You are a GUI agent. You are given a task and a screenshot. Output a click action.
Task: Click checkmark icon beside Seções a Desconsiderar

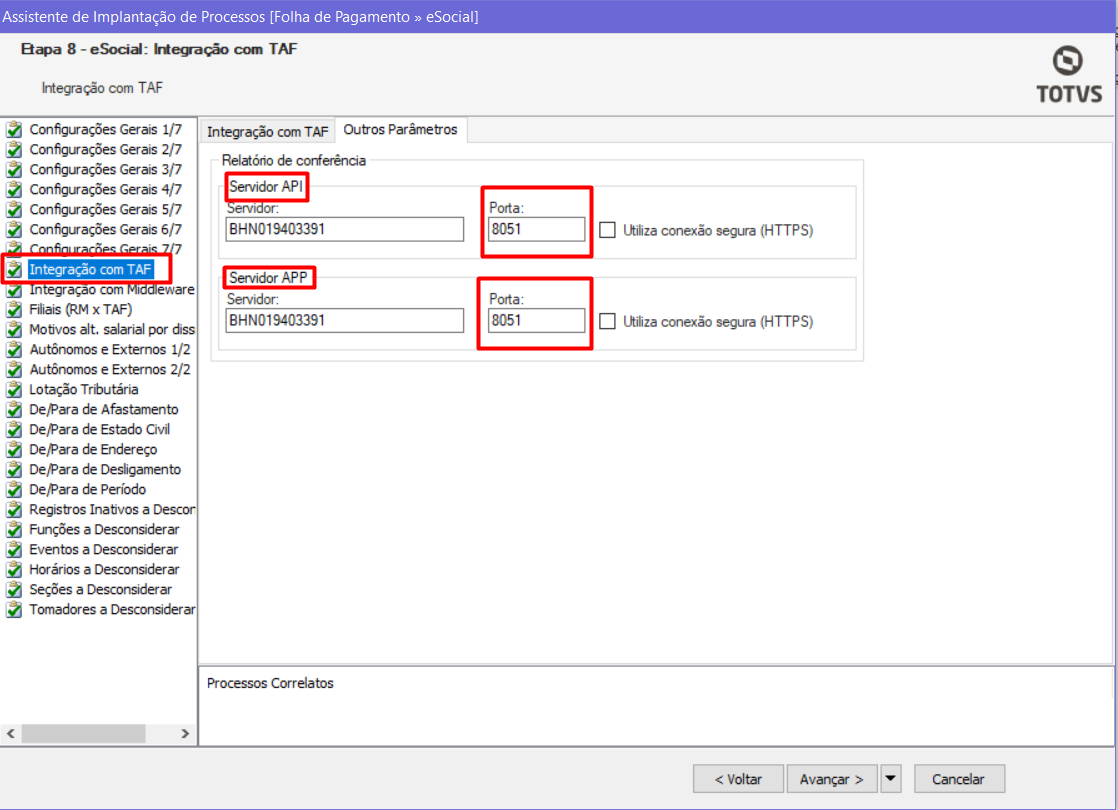coord(14,589)
